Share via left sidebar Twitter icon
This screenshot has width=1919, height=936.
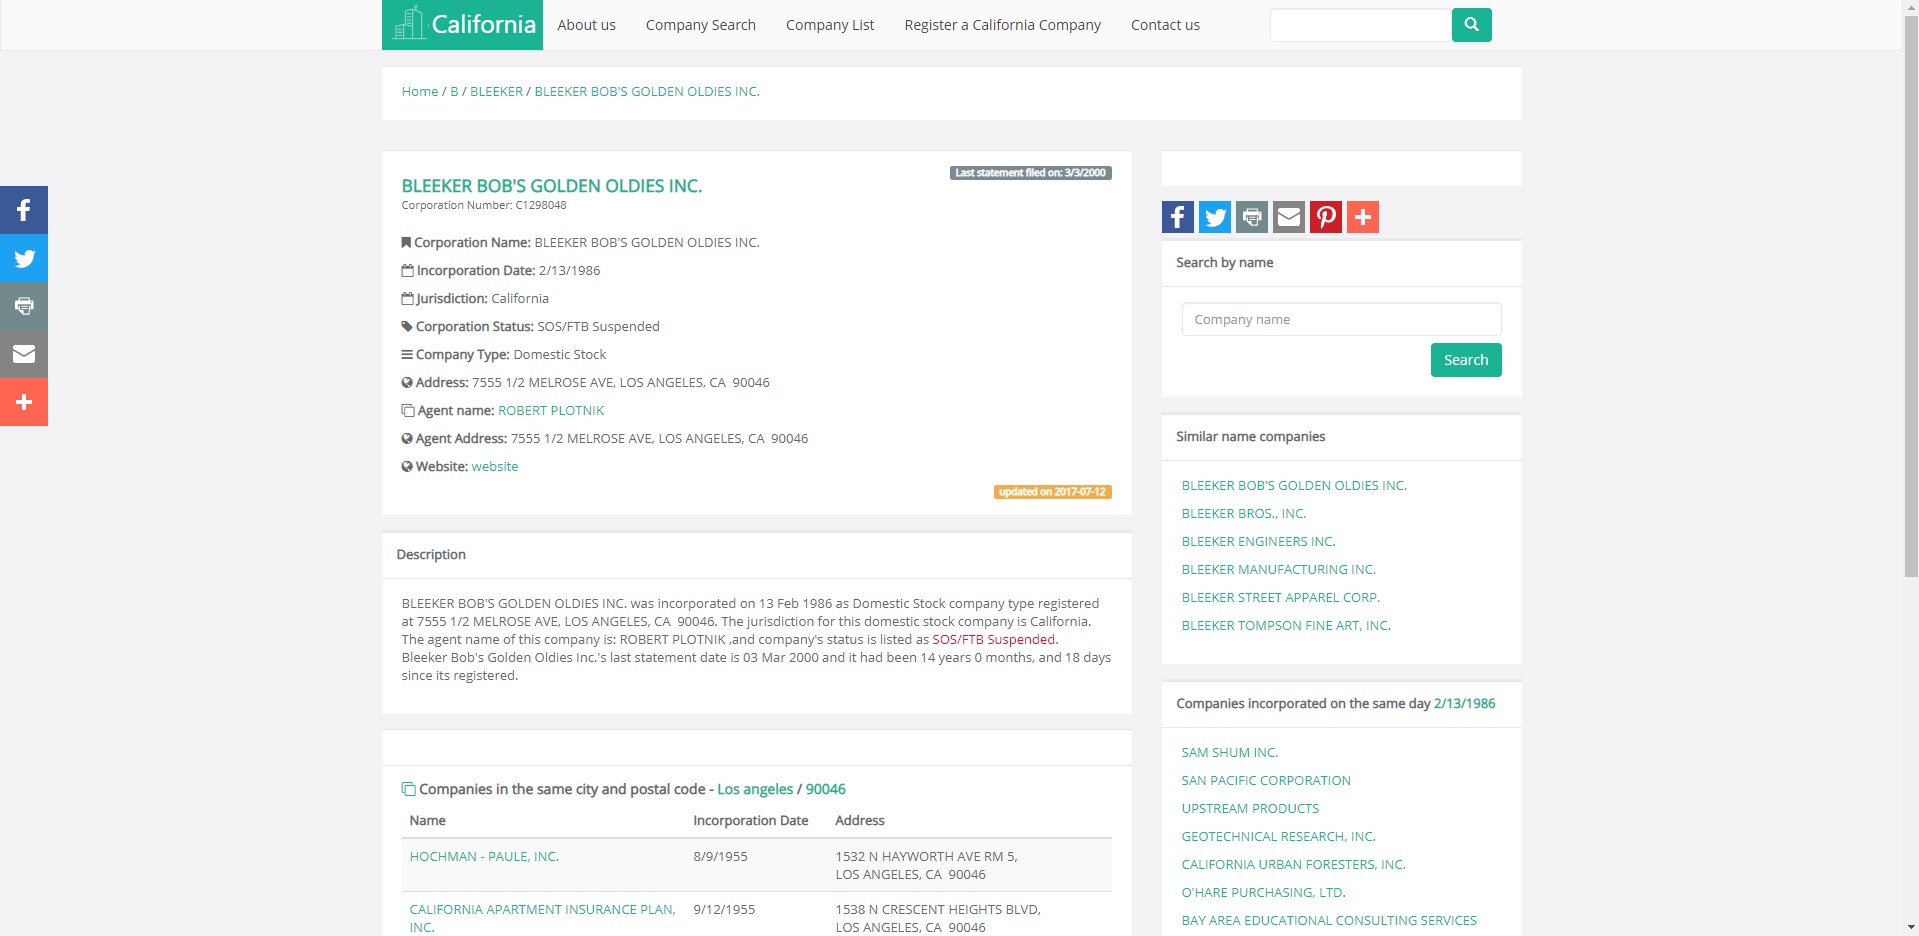(24, 258)
